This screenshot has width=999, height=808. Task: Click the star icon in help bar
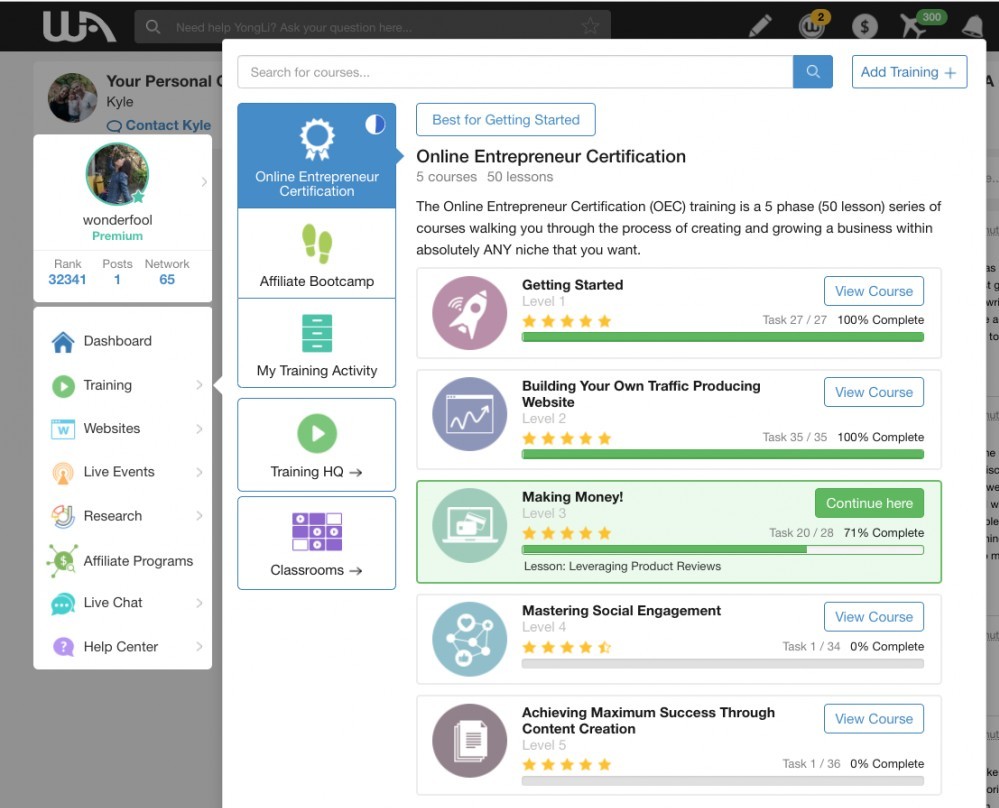tap(591, 26)
